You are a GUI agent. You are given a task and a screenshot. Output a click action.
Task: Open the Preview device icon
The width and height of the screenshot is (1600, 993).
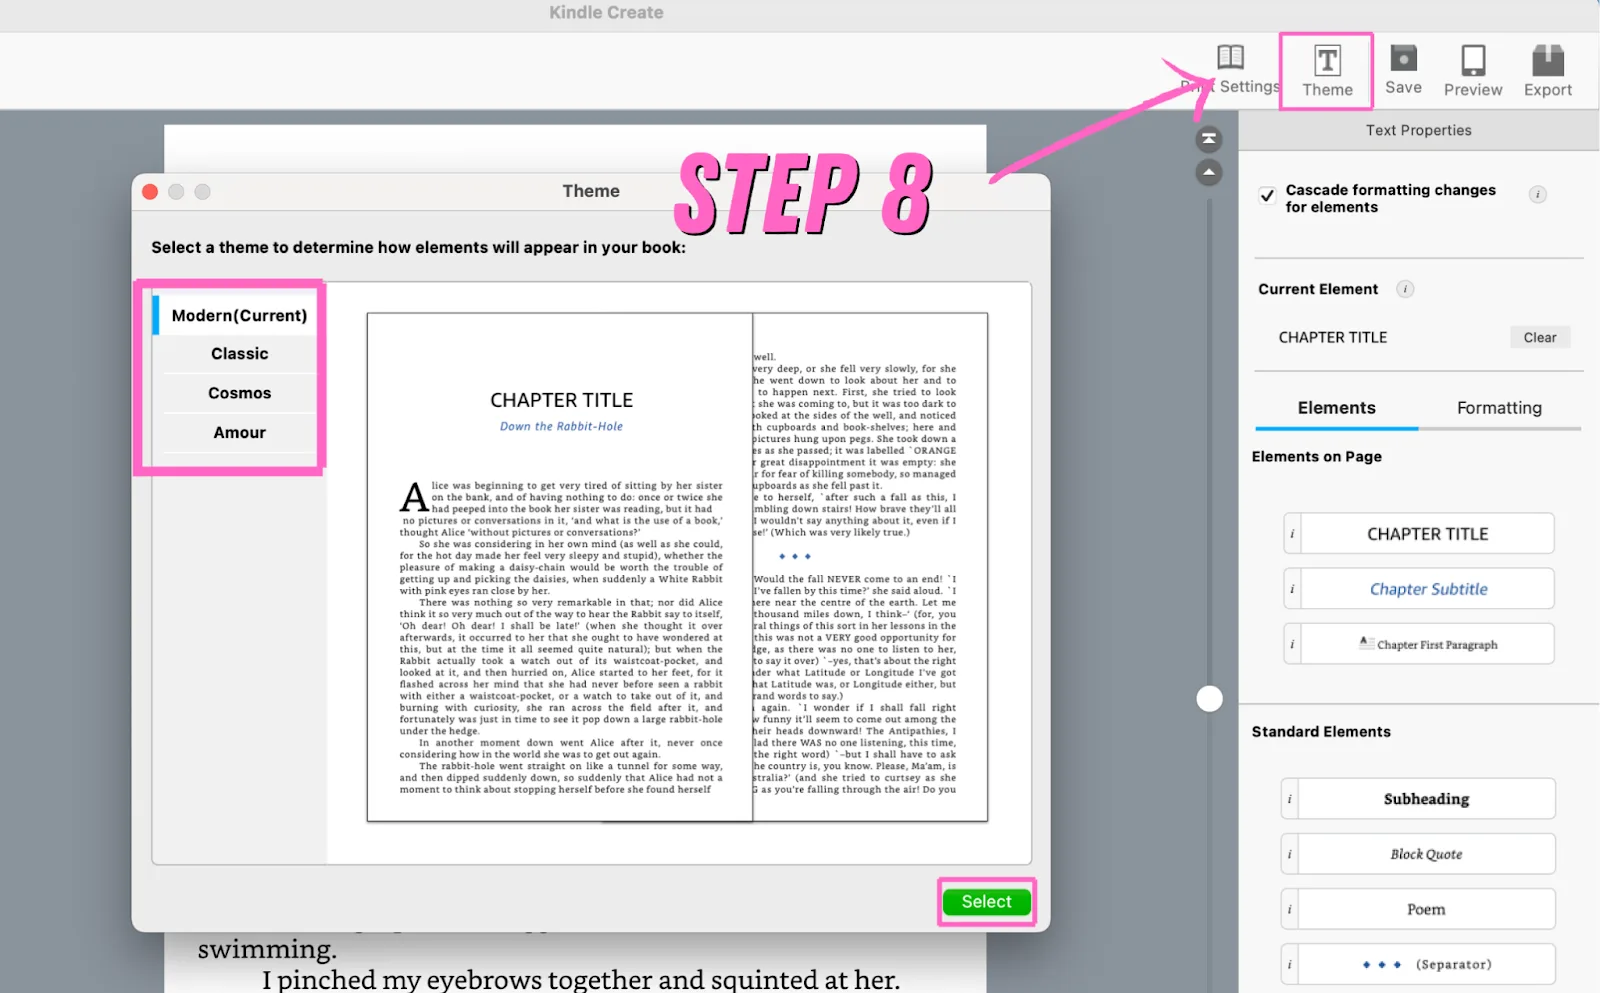click(1473, 60)
